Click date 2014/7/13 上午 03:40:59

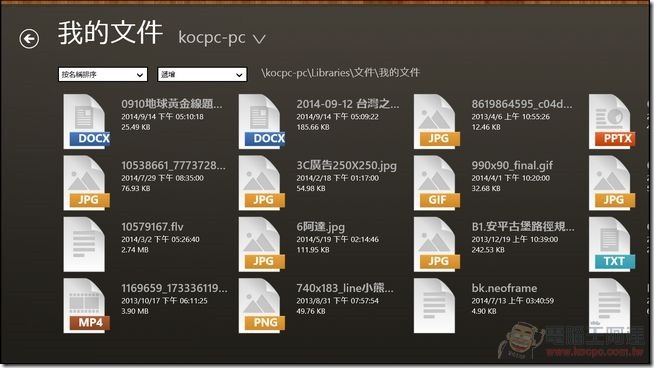pyautogui.click(x=513, y=300)
